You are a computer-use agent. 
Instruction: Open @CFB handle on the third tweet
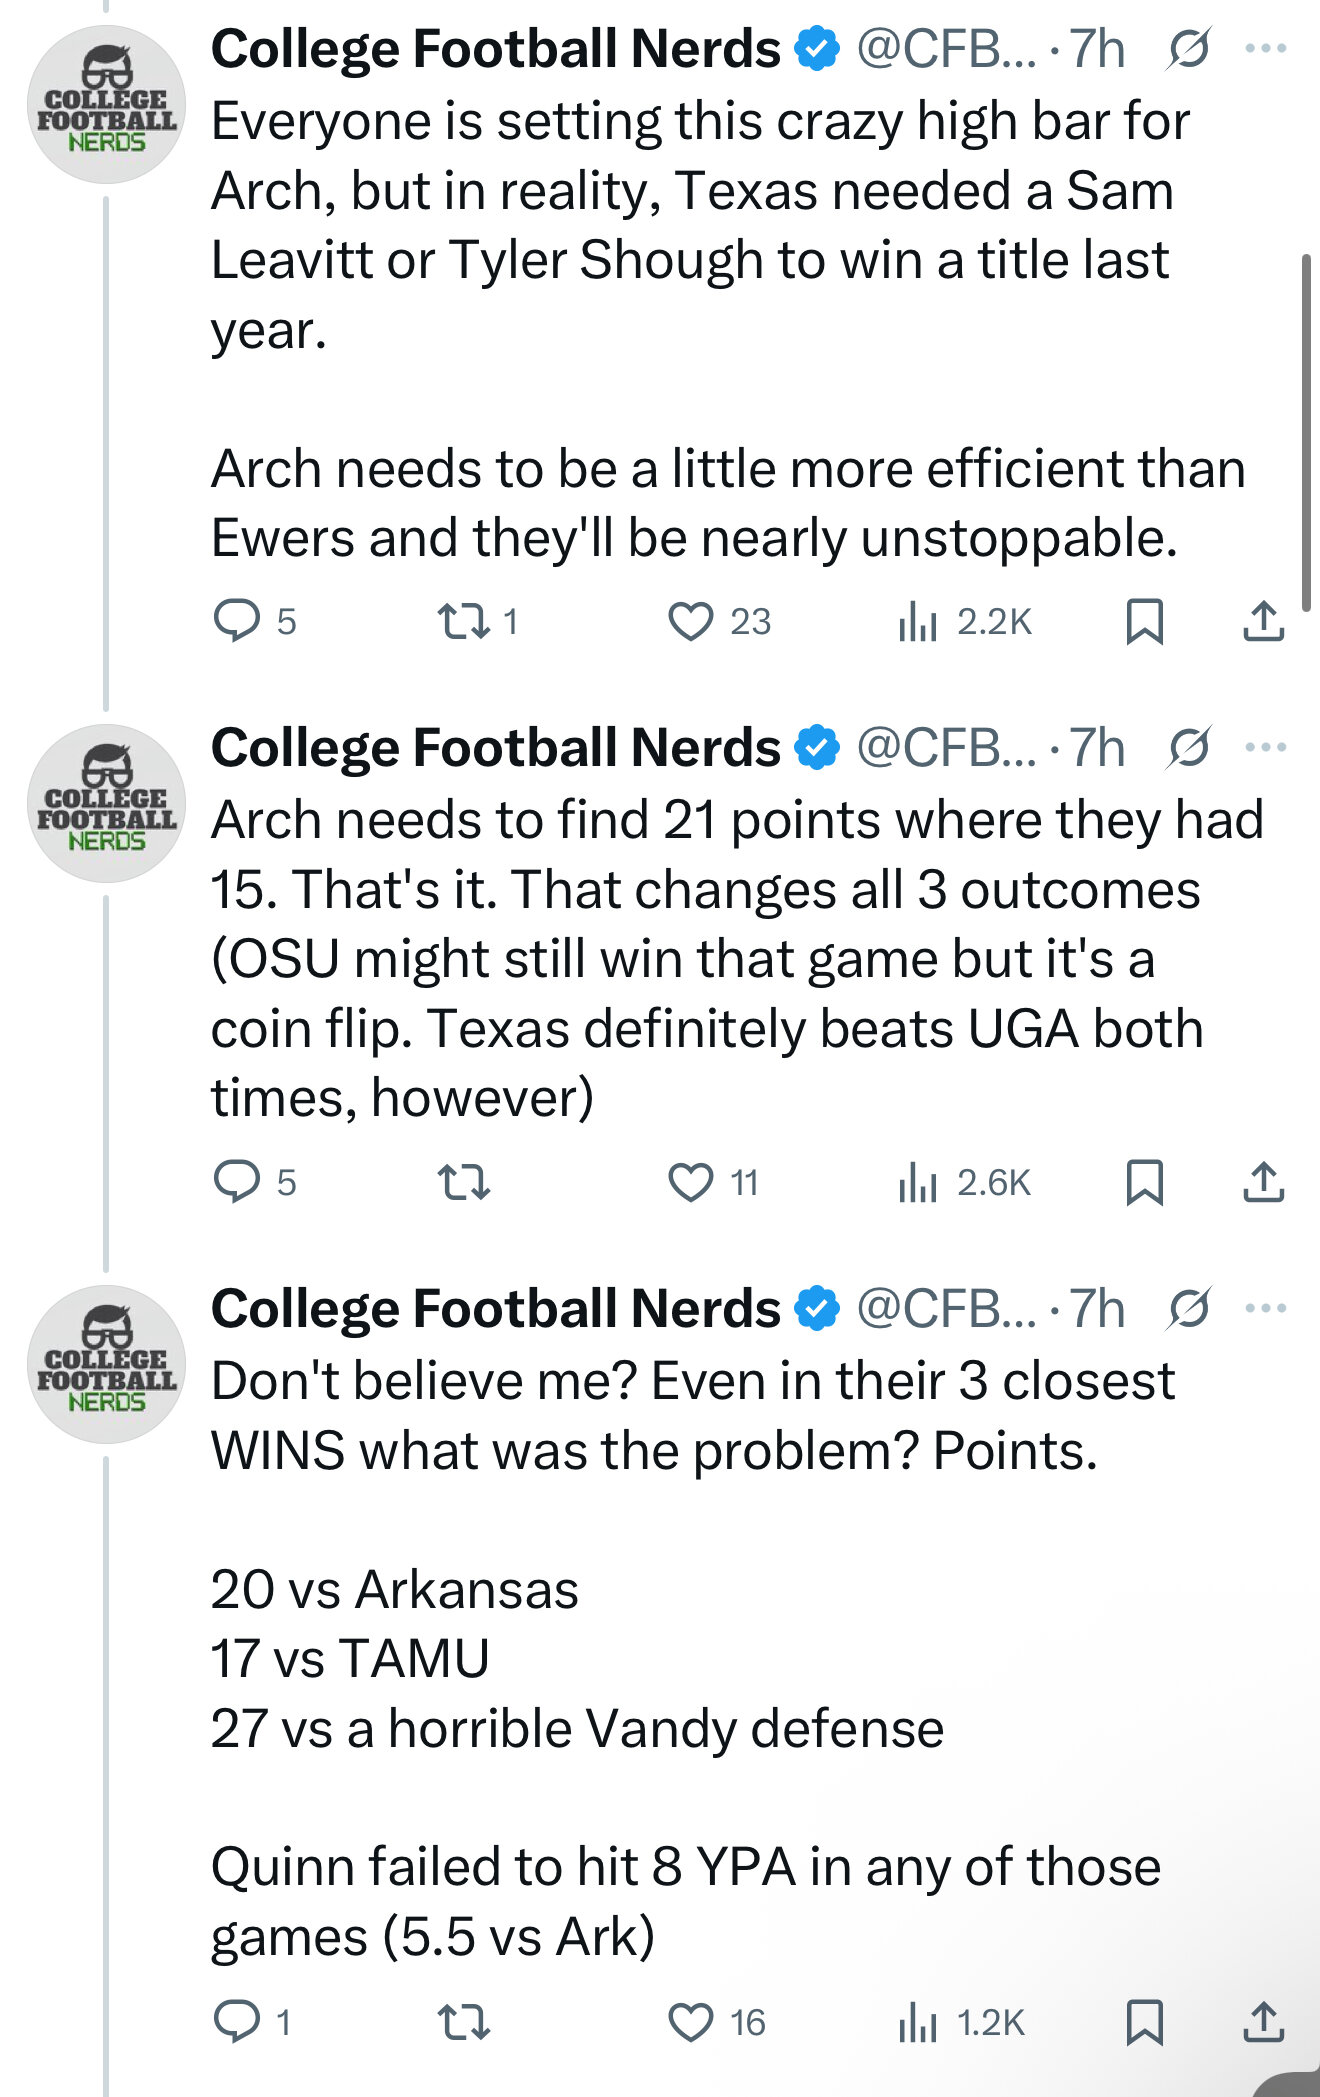point(946,1308)
